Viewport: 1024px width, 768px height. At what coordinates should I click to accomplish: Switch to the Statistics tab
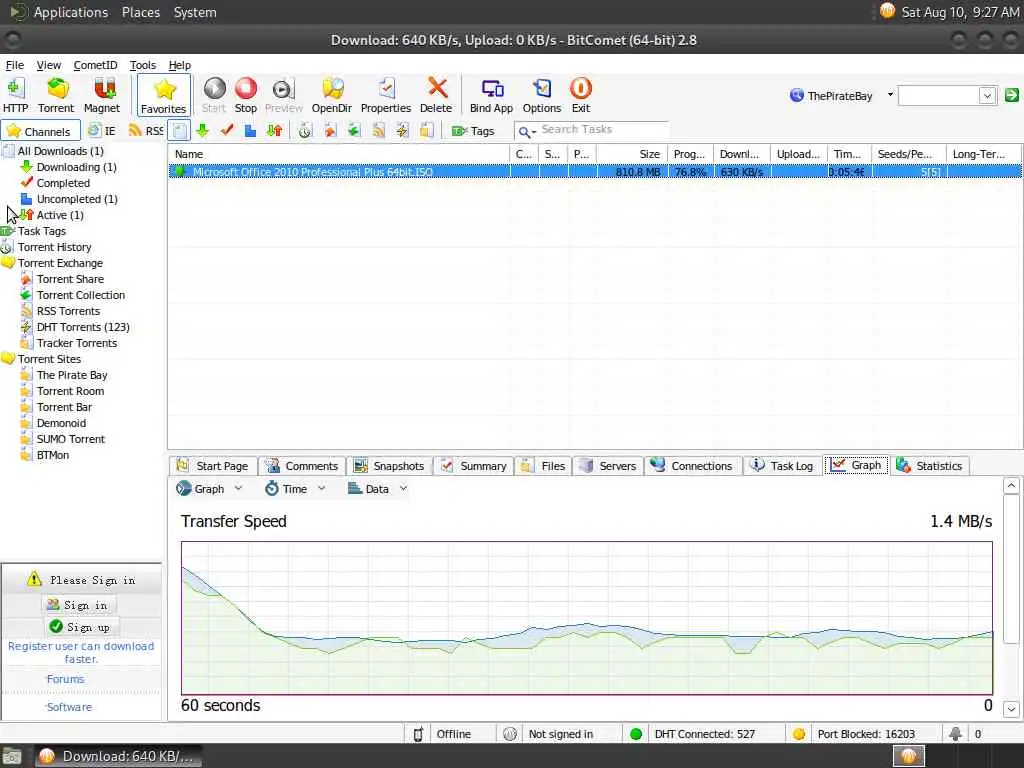[930, 466]
